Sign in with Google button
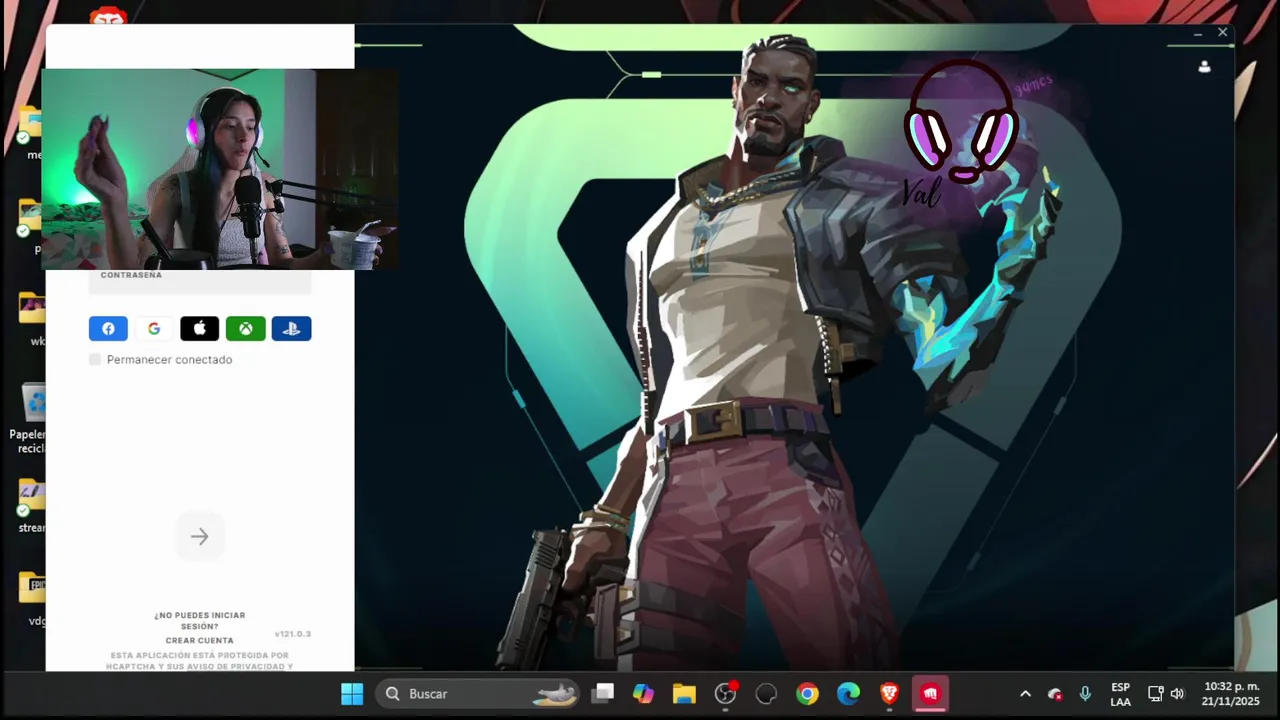Viewport: 1280px width, 720px height. coord(154,329)
